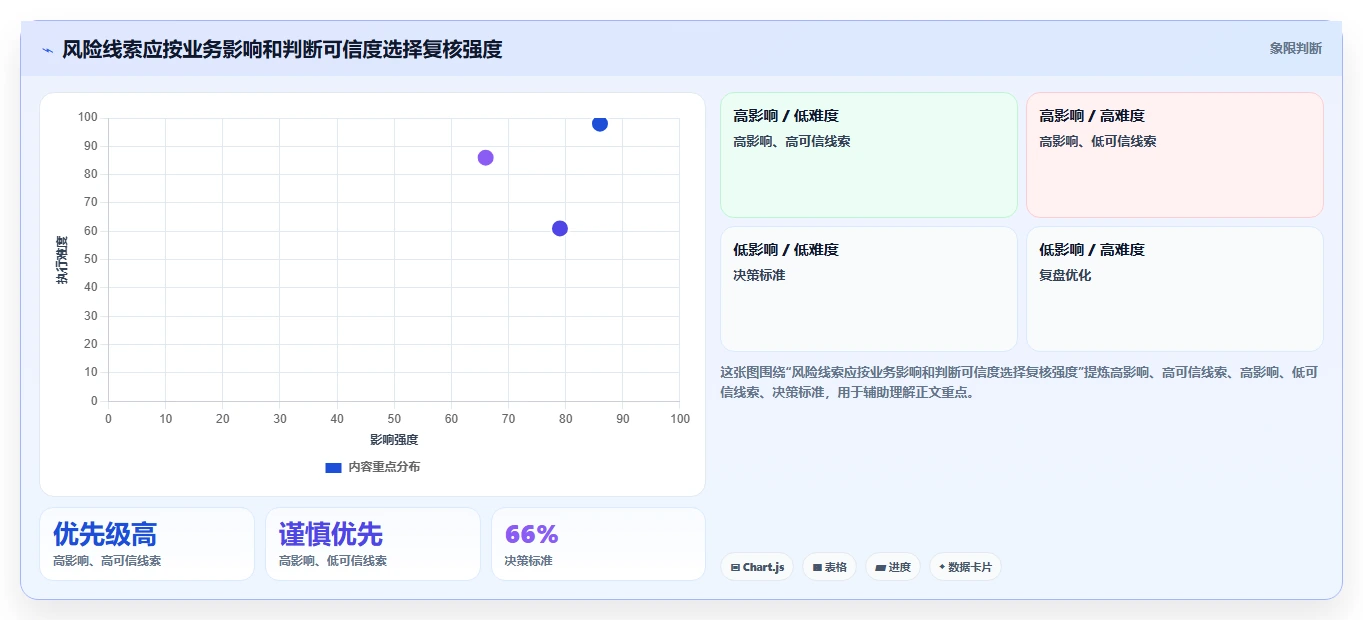Click 高影响、低可信线索 under 谨慎优先
Image resolution: width=1363 pixels, height=620 pixels.
pos(333,561)
